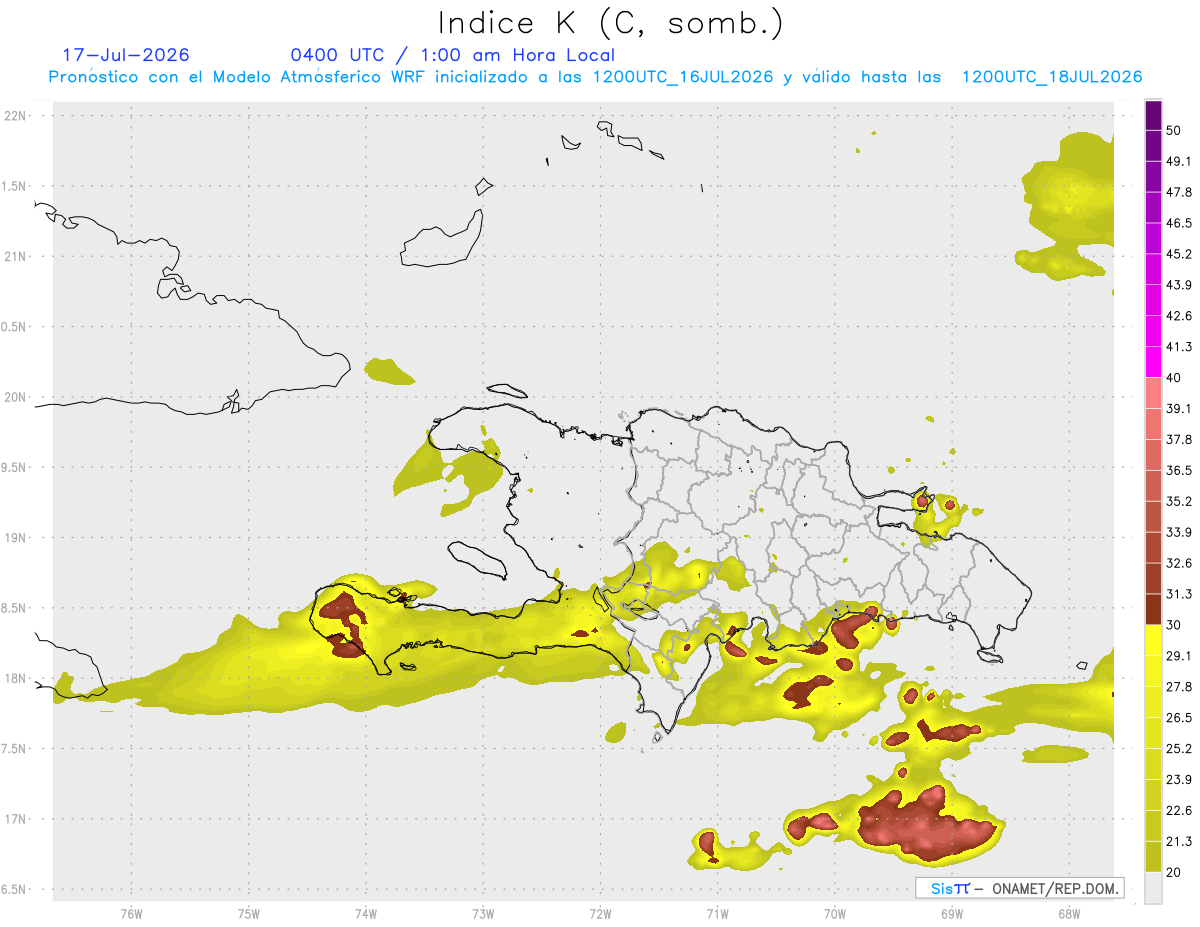Click the "22N" latitude label

coord(15,115)
